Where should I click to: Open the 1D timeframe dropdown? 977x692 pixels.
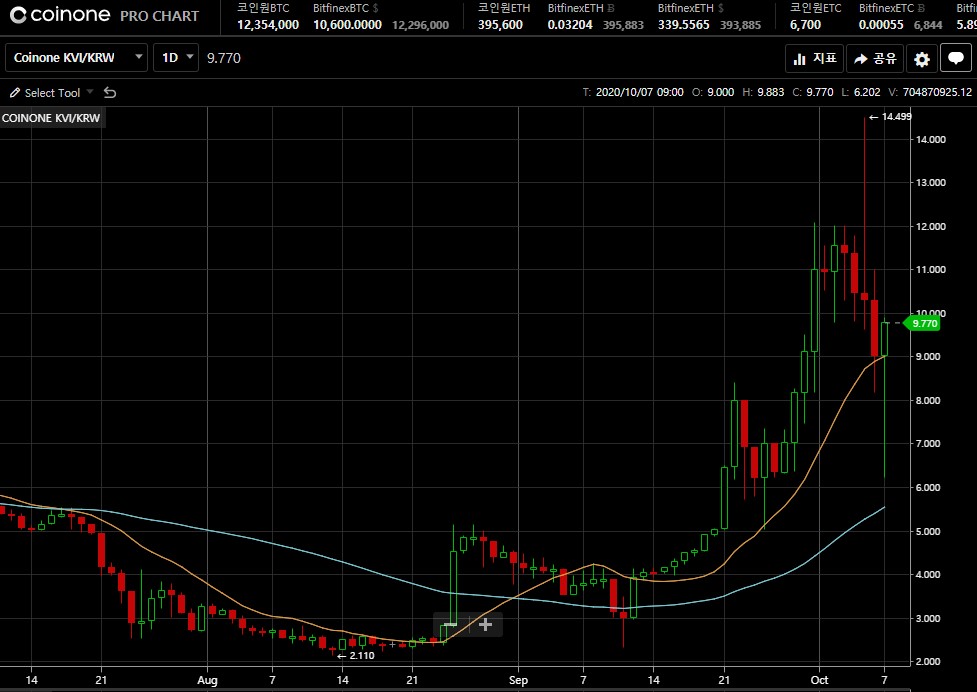click(176, 58)
